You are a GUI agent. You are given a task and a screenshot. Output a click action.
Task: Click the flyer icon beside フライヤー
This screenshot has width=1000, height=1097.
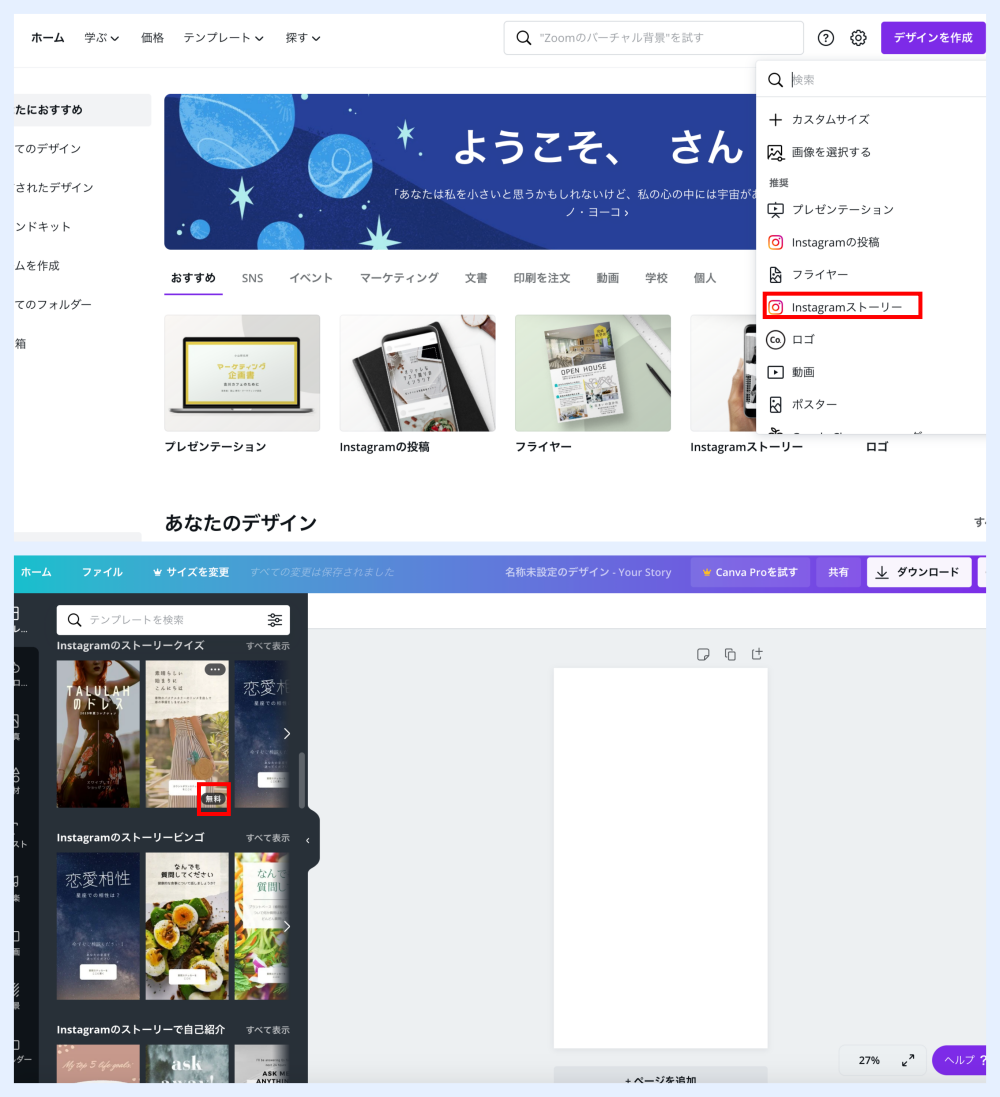click(x=775, y=275)
